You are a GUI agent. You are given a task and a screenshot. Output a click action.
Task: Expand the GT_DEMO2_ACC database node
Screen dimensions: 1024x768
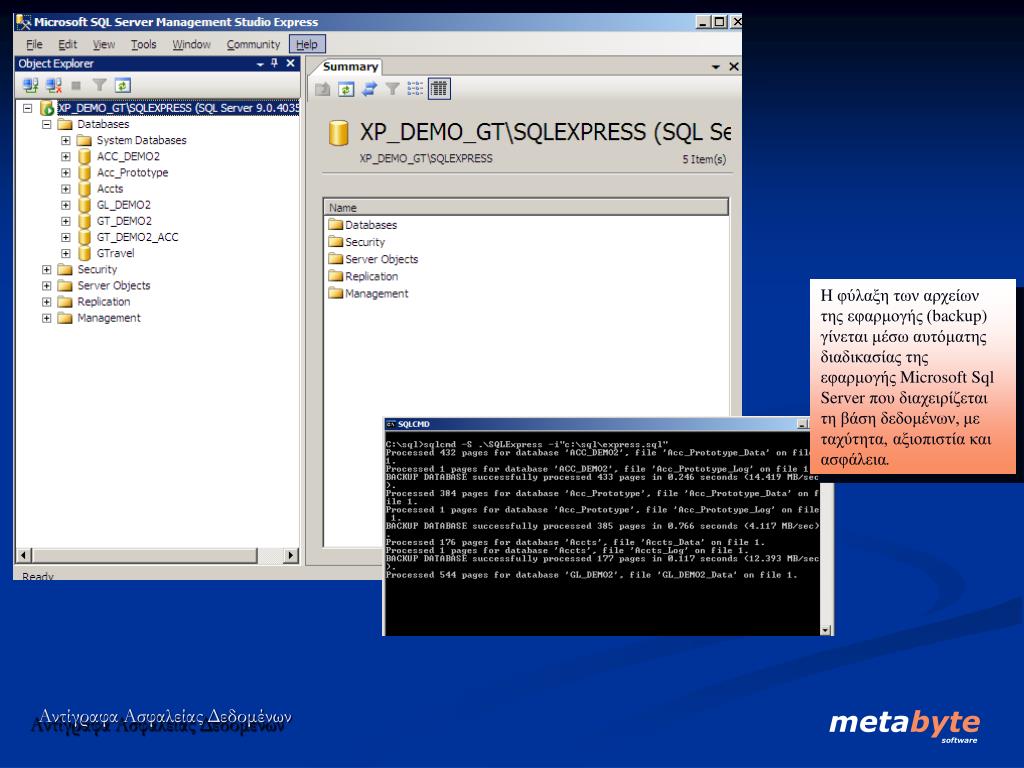(x=65, y=237)
